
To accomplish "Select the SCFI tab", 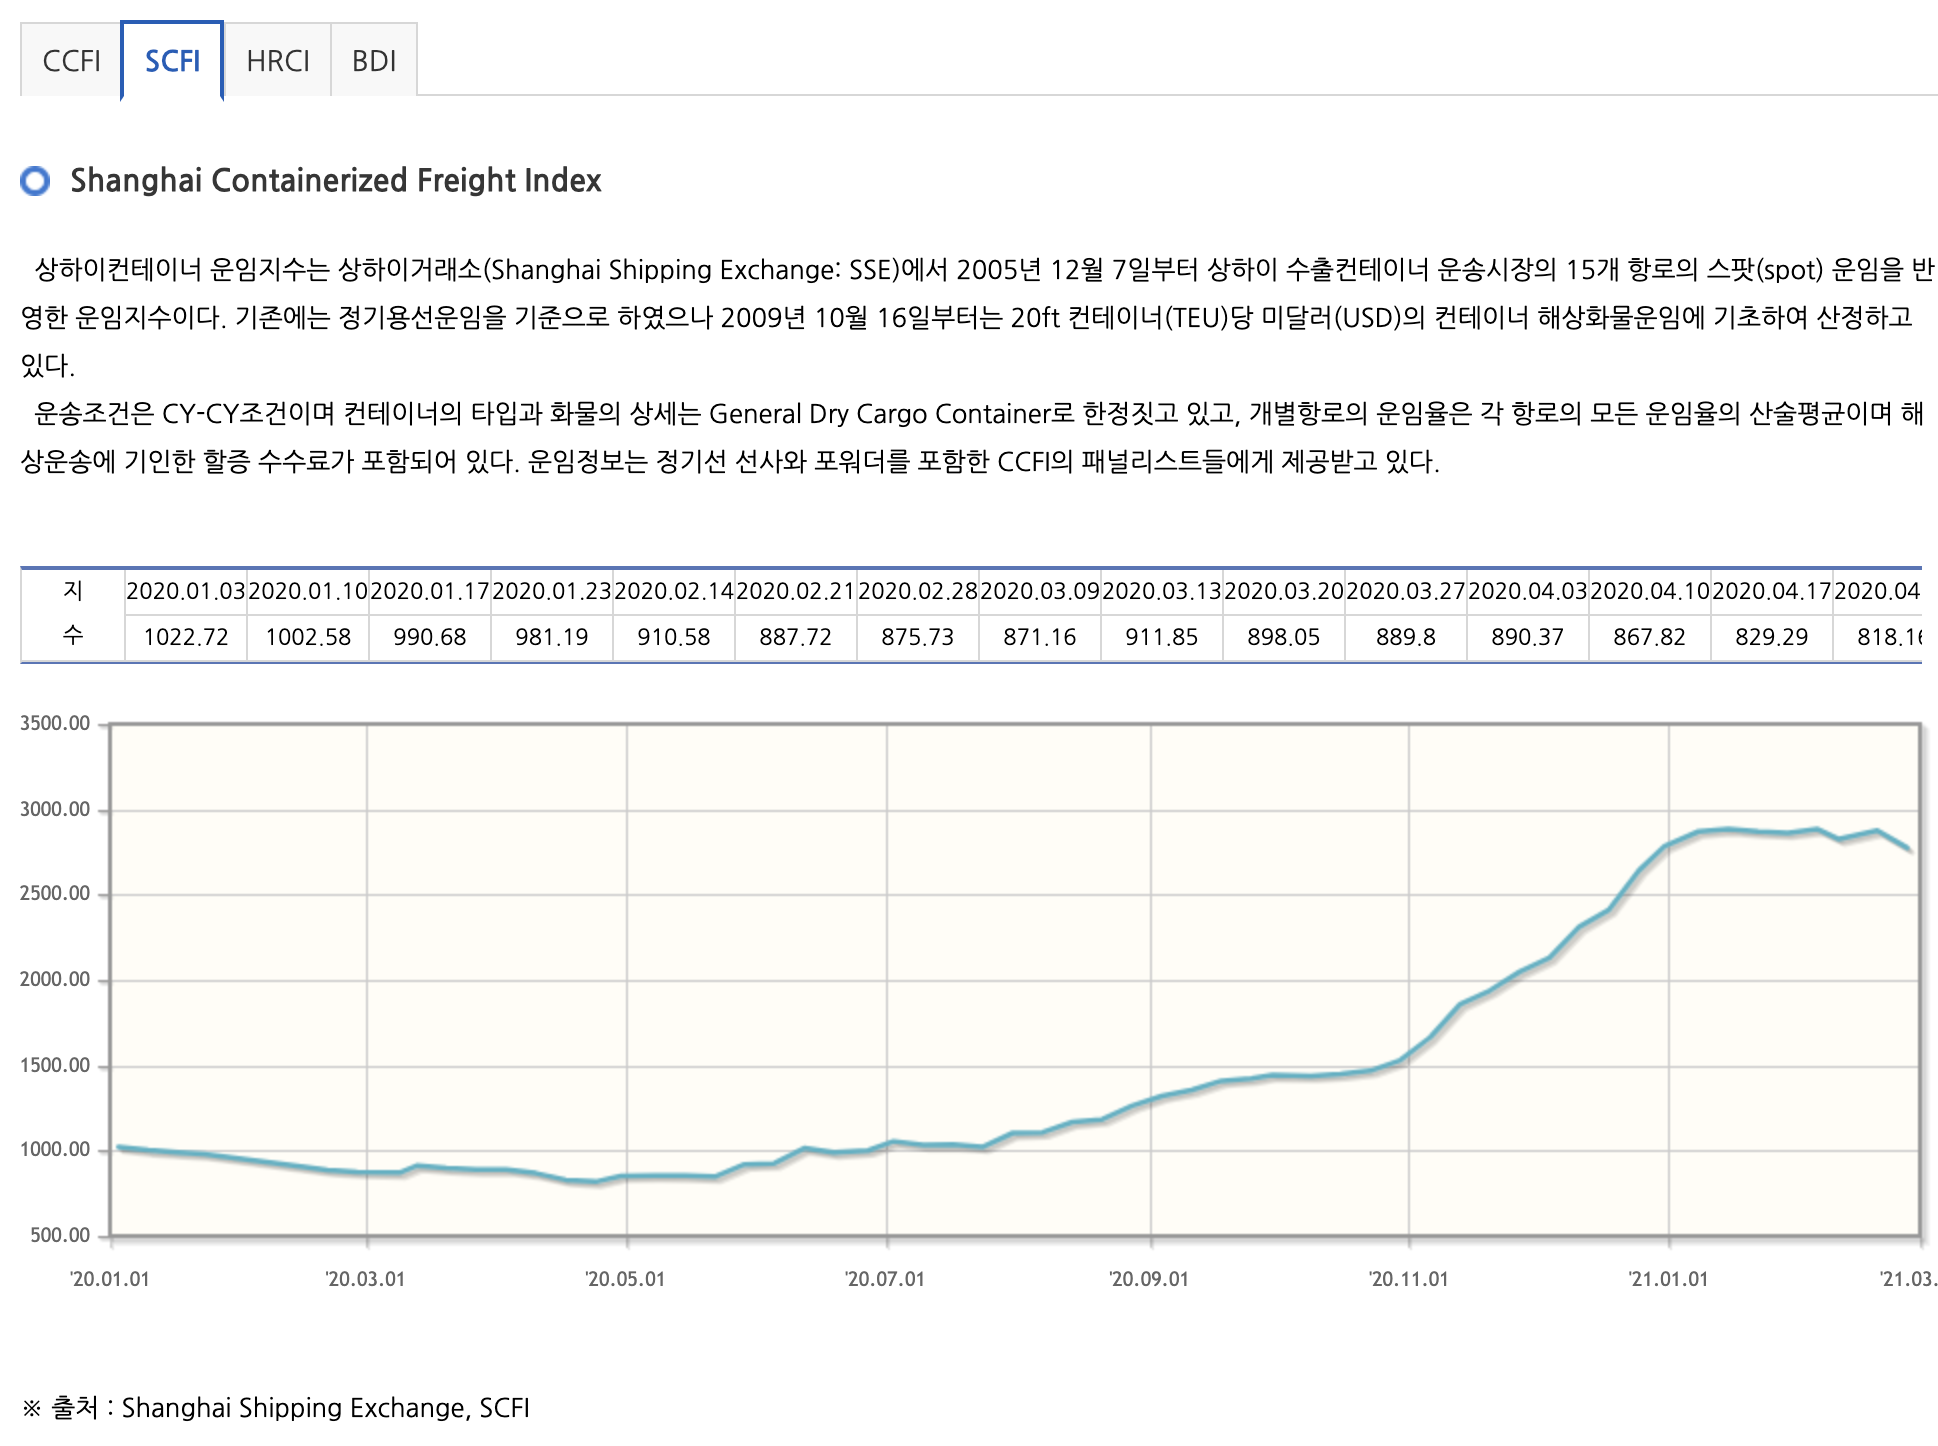I will point(172,61).
